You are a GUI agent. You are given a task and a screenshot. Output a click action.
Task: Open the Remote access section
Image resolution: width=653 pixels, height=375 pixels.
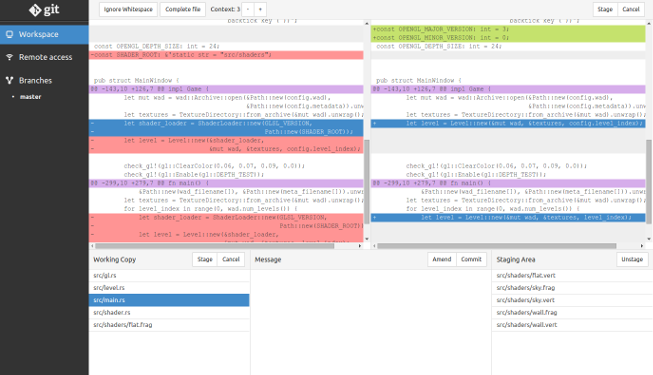[44, 57]
